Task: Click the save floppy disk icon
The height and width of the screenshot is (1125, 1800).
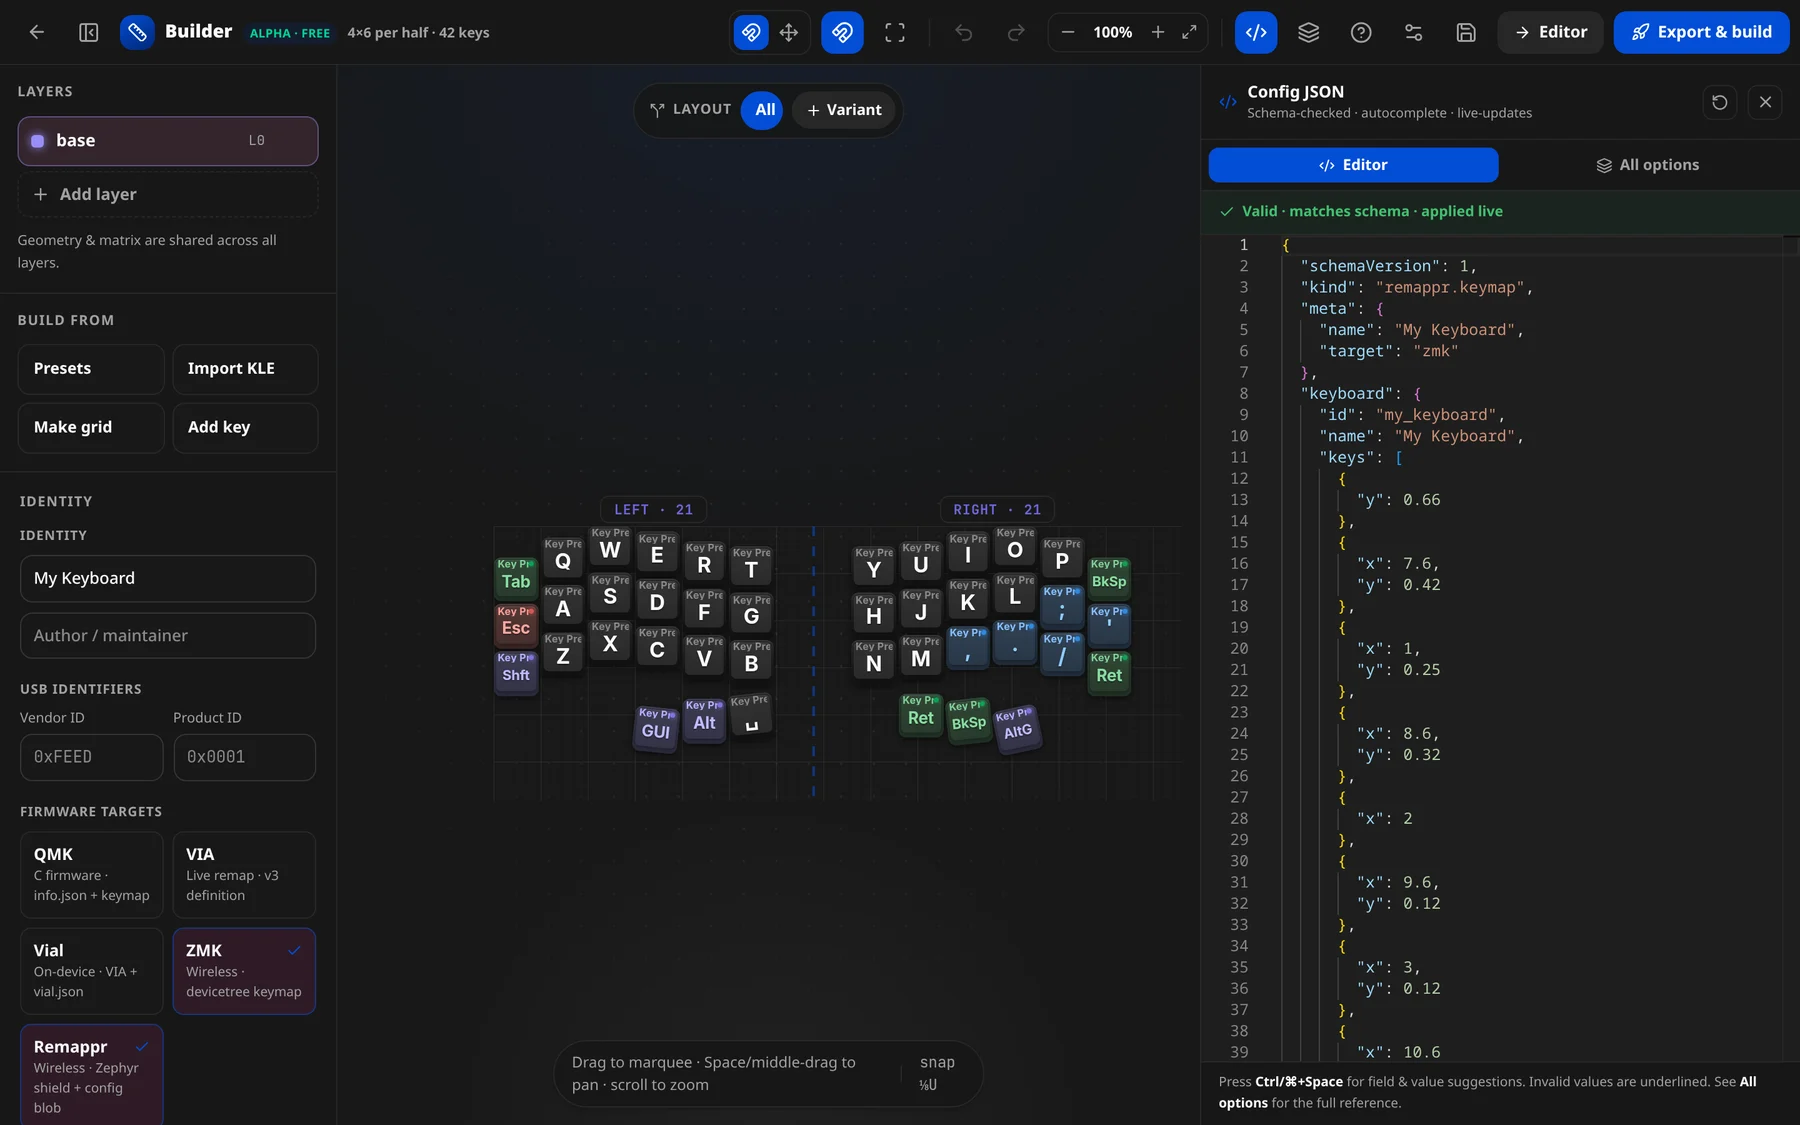Action: click(1466, 32)
